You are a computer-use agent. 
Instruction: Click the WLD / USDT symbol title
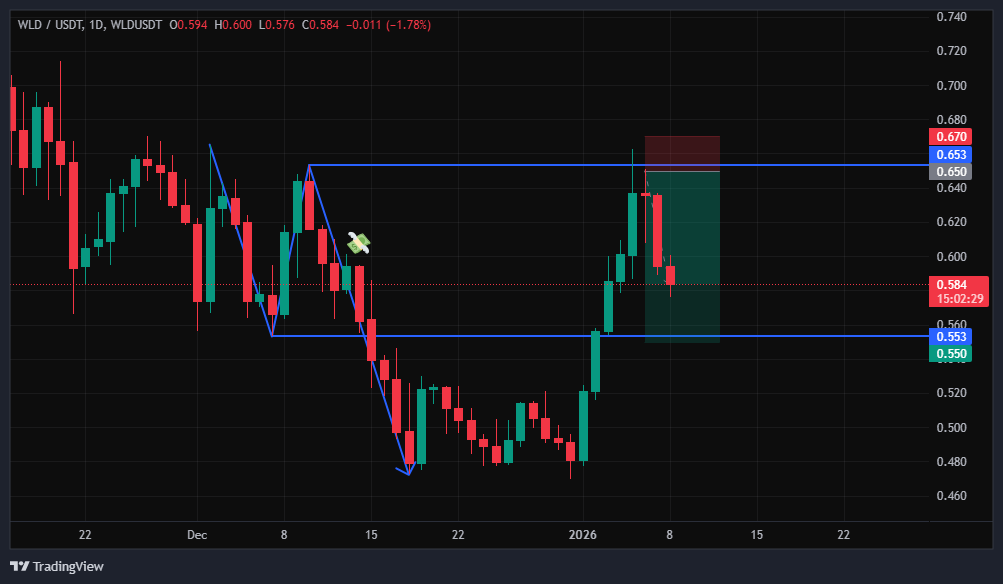click(x=51, y=24)
